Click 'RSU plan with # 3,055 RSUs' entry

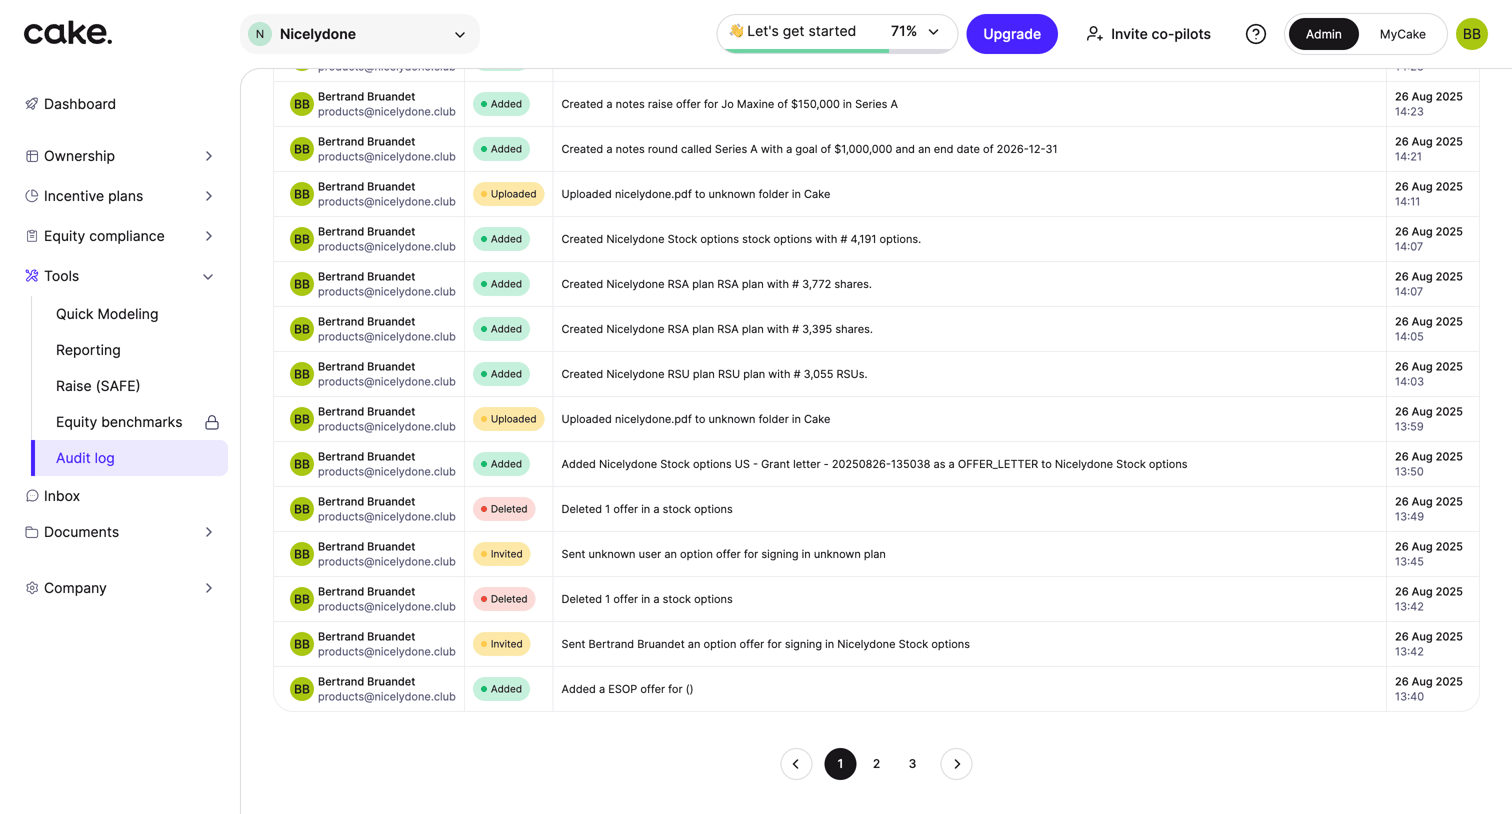point(714,374)
